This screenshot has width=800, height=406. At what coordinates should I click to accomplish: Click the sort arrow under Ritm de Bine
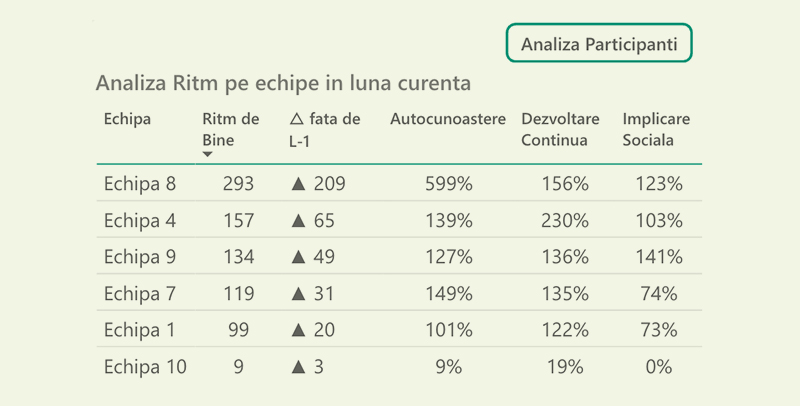click(x=208, y=154)
